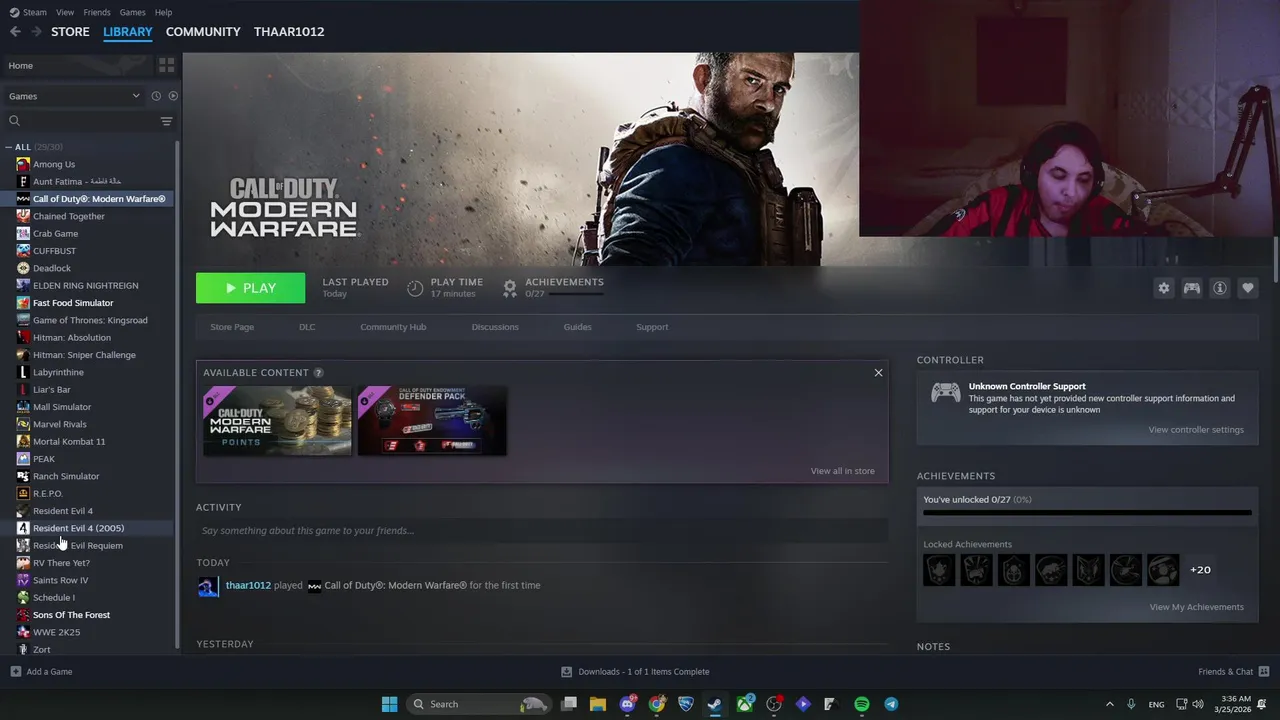Open Available Content help question mark
The image size is (1280, 720).
click(x=318, y=373)
